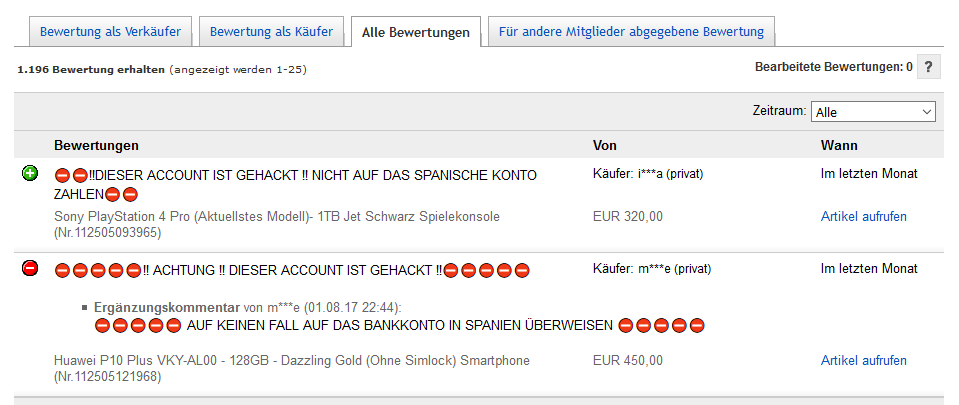The height and width of the screenshot is (405, 959).
Task: Select the Alle Bewertungen tab
Action: point(416,32)
